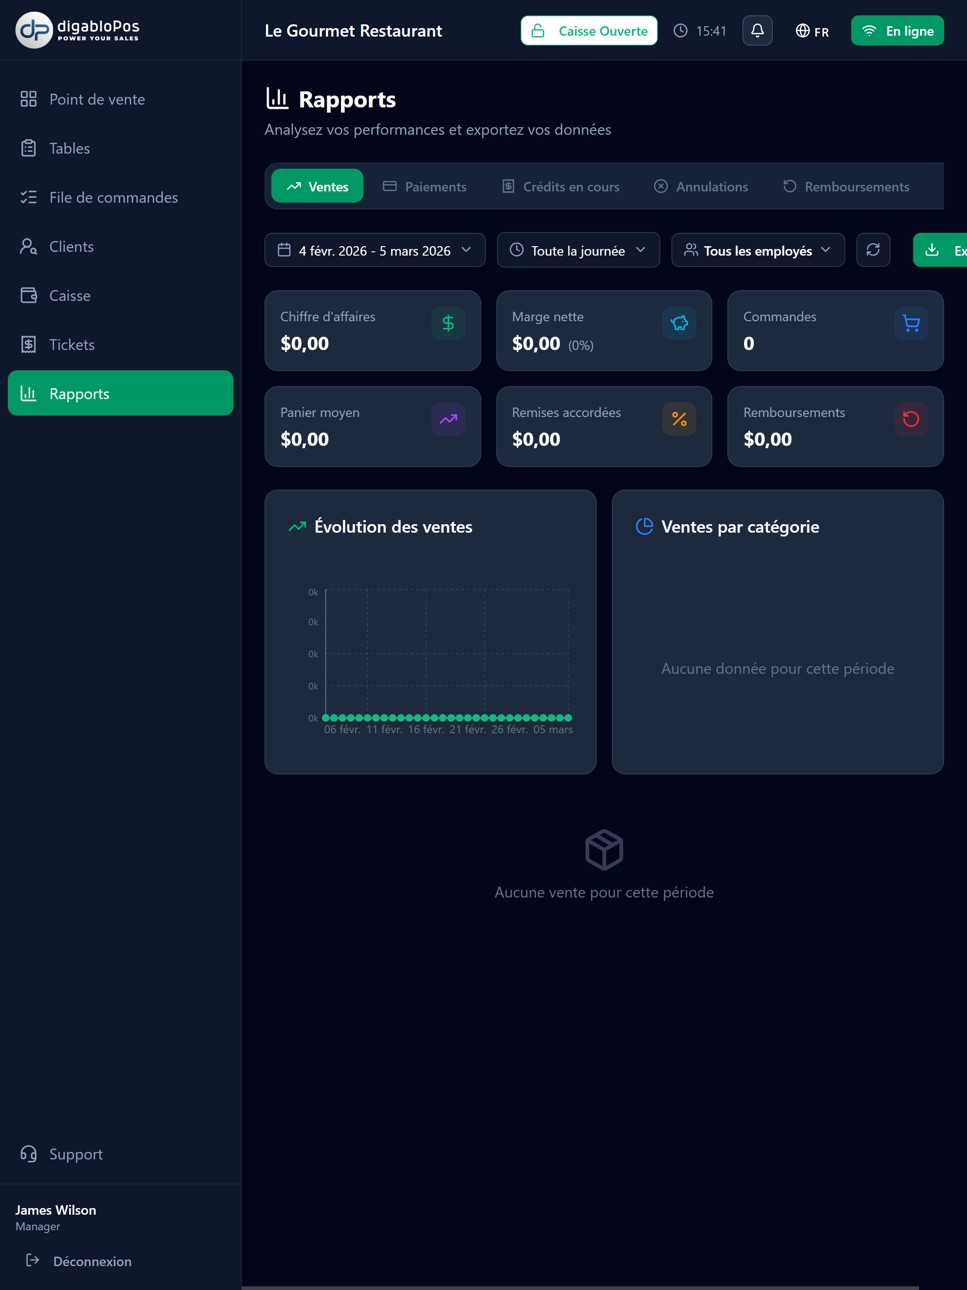Click trend icon on Panier moyen card
Screen dimensions: 967x1290
tap(448, 419)
